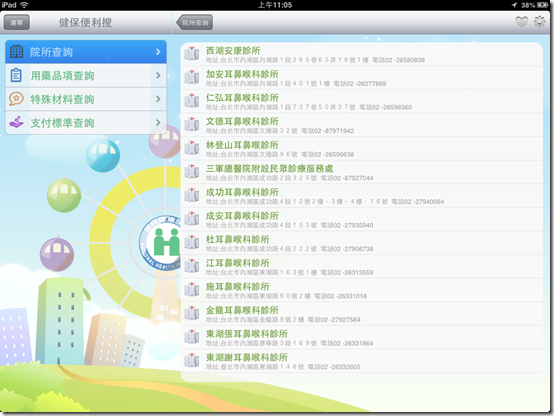Image resolution: width=554 pixels, height=416 pixels.
Task: Click hospital icon next to 三軍總醫院附設民眾診療服務處
Action: click(192, 171)
